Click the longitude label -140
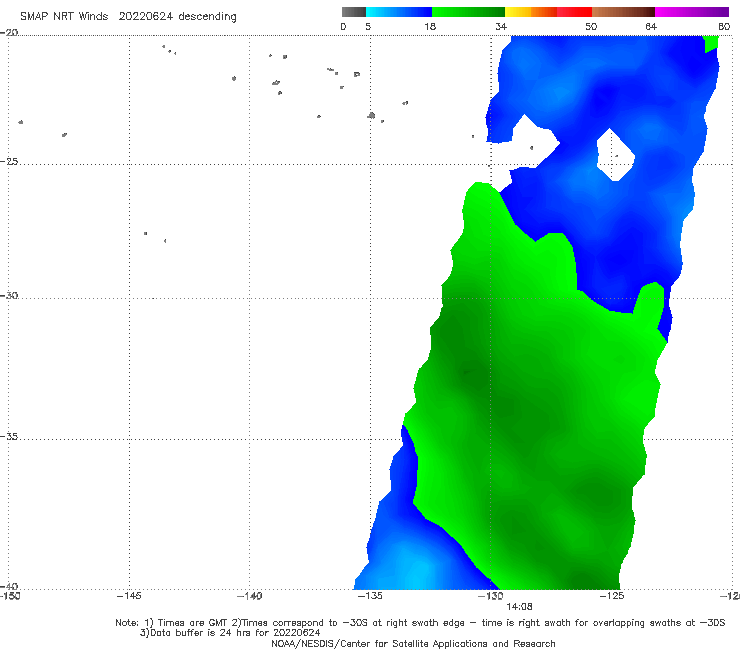Image resolution: width=740 pixels, height=650 pixels. pyautogui.click(x=249, y=596)
